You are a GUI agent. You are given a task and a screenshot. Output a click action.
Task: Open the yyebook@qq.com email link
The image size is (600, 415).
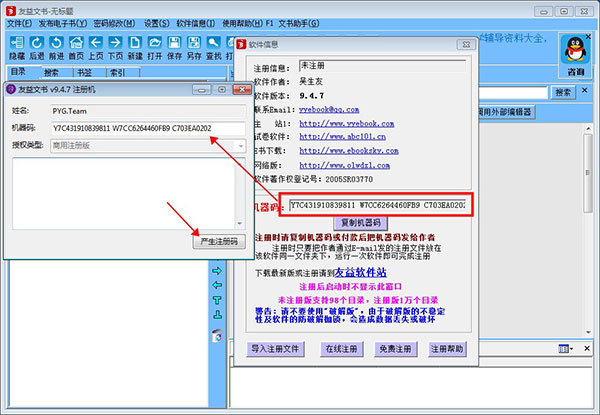(x=329, y=109)
